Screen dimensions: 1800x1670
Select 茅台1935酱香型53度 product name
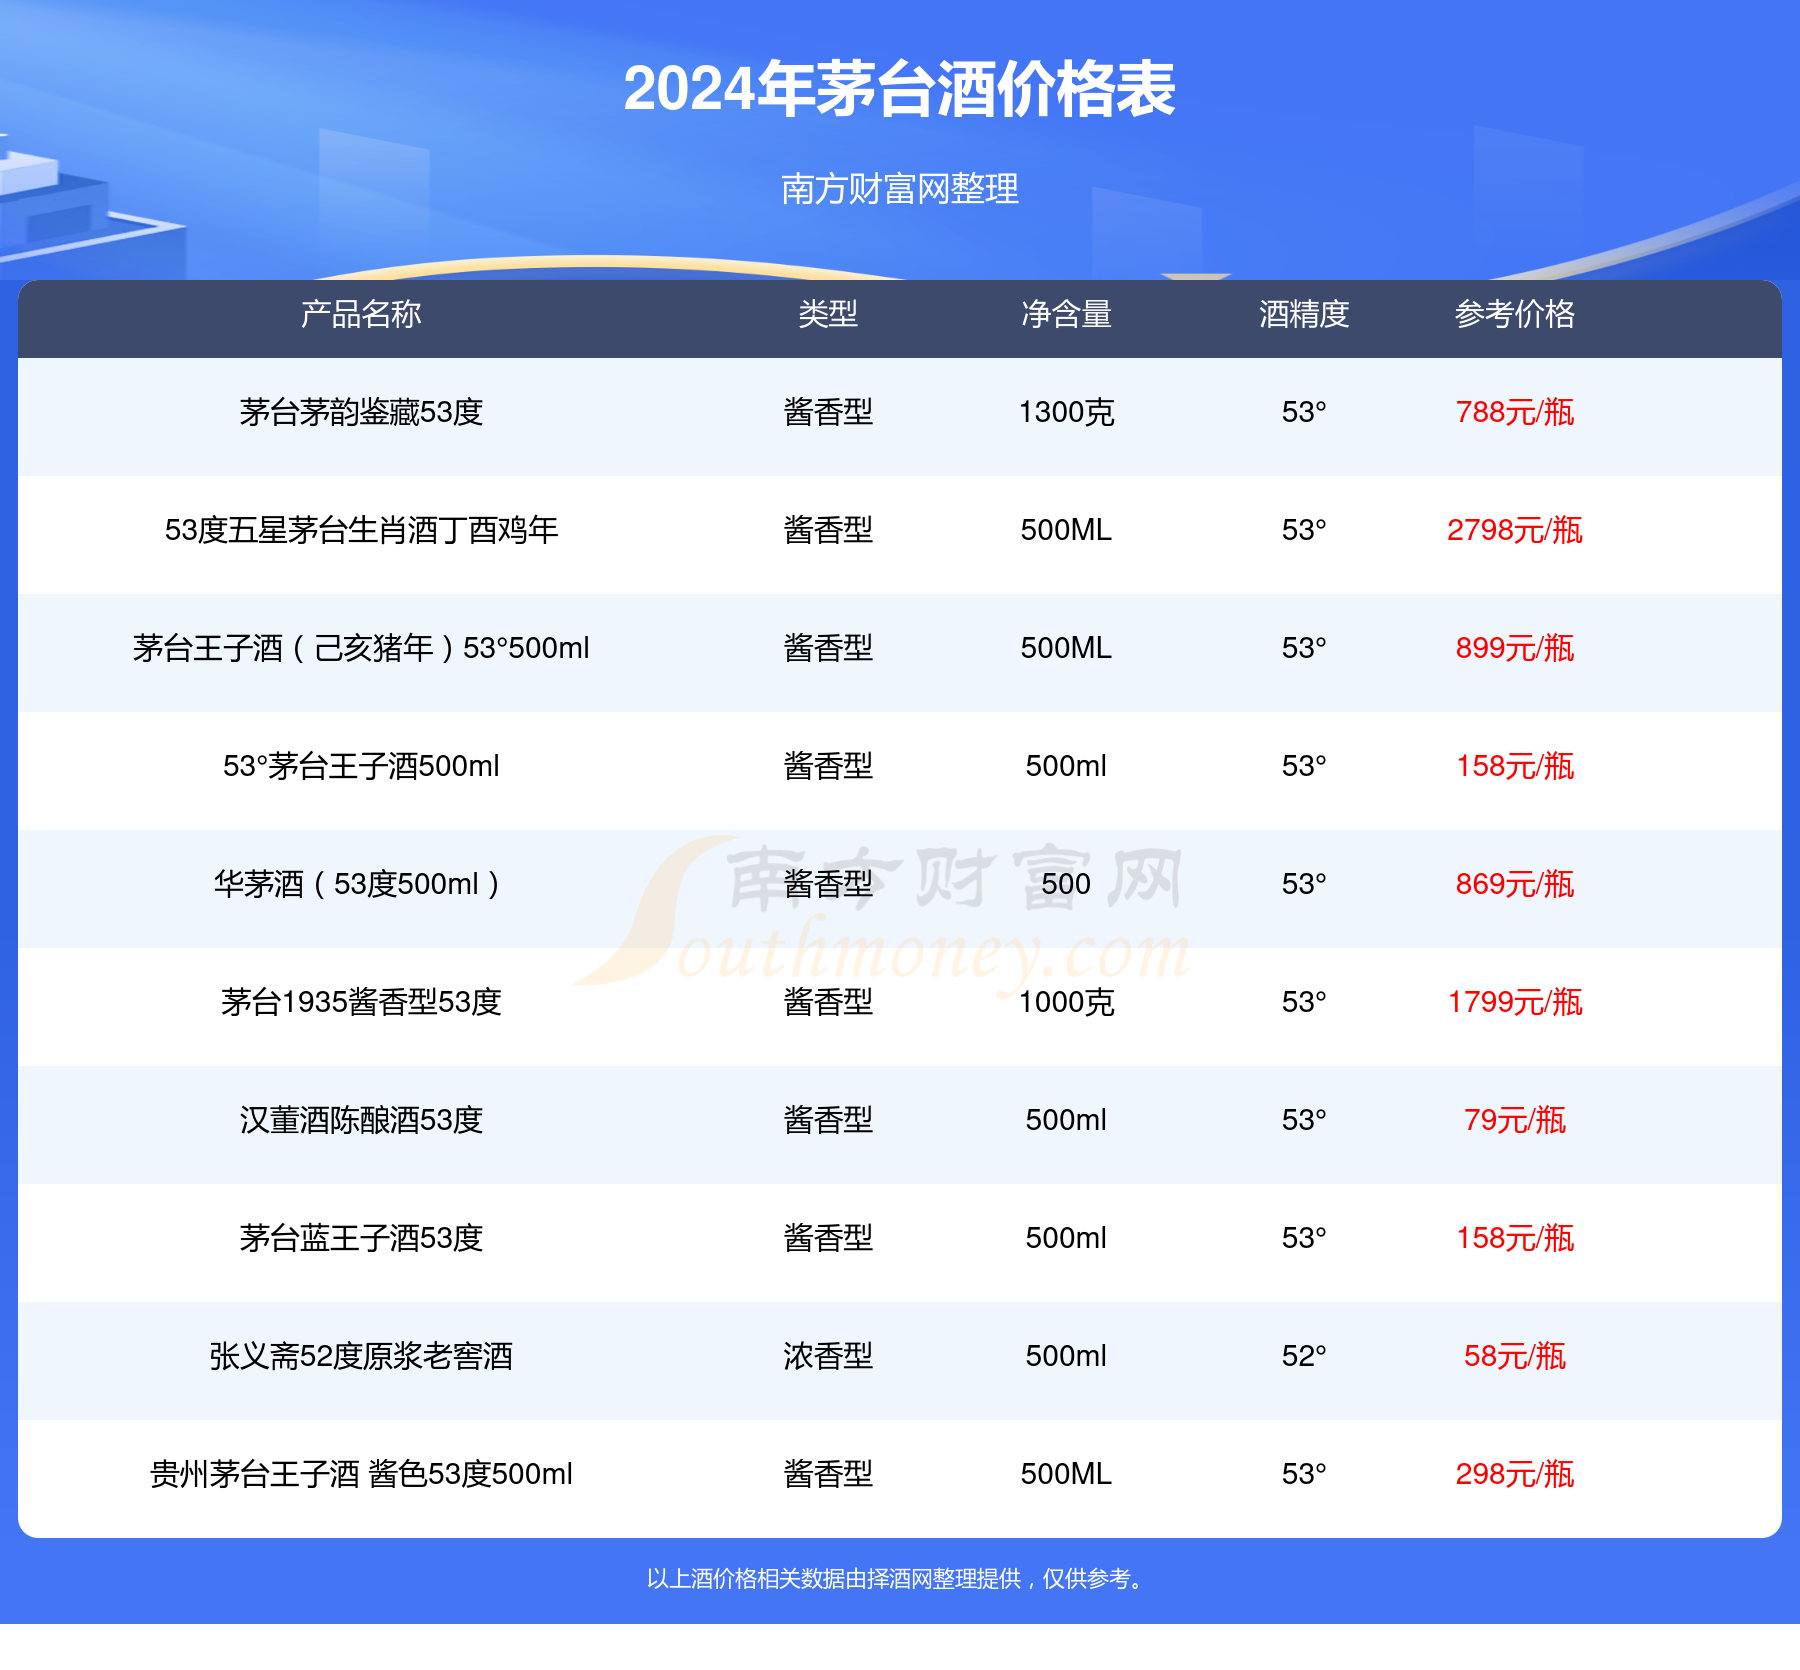[x=361, y=1002]
